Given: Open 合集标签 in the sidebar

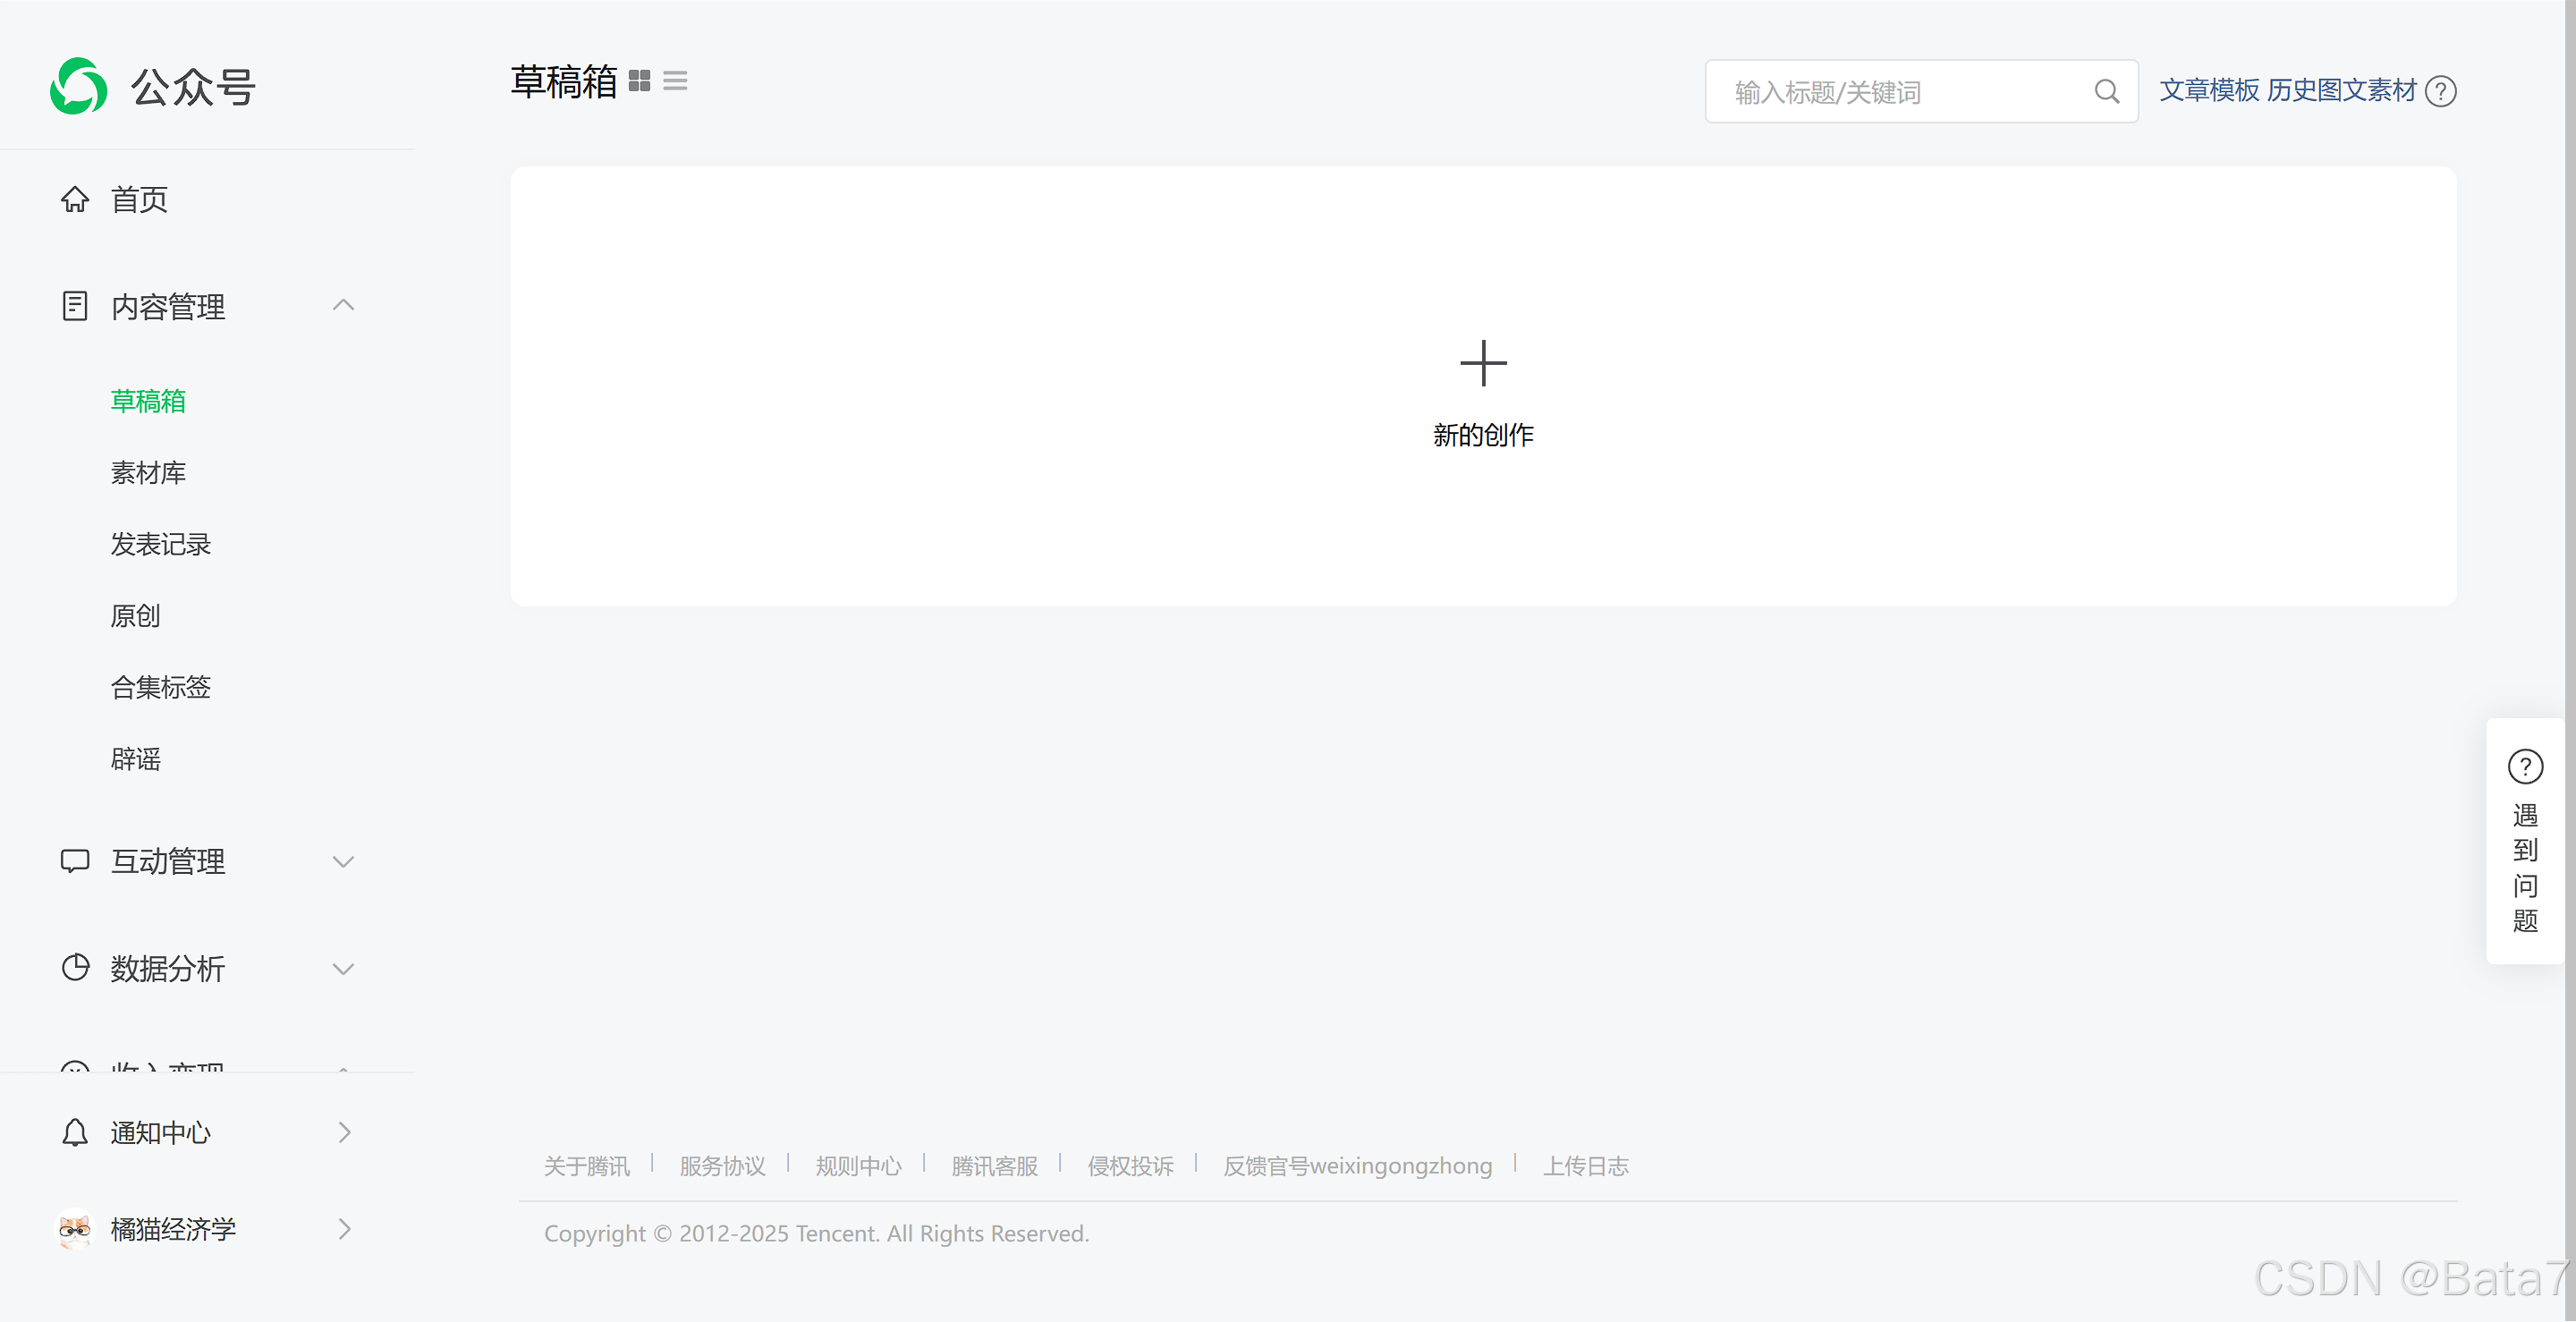Looking at the screenshot, I should 160,687.
